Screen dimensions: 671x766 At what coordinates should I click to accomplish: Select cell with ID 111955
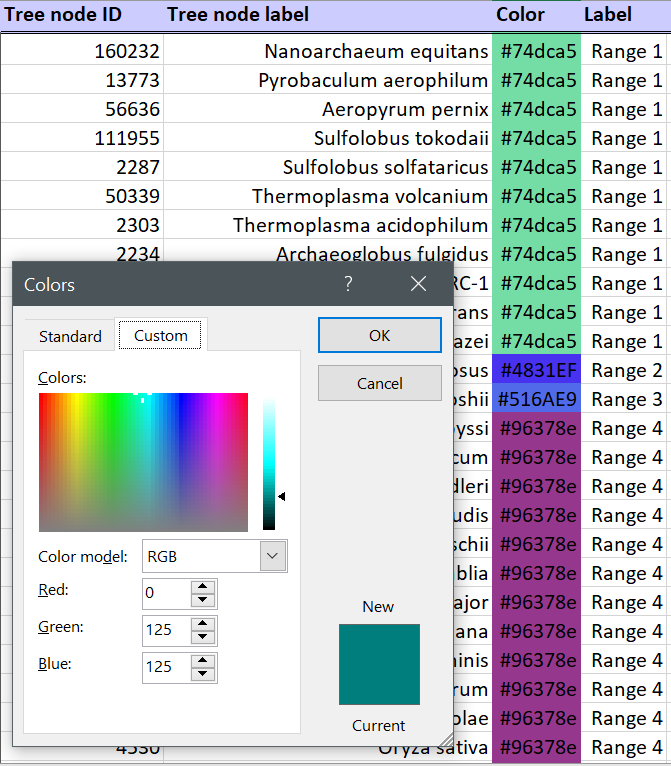click(x=82, y=138)
